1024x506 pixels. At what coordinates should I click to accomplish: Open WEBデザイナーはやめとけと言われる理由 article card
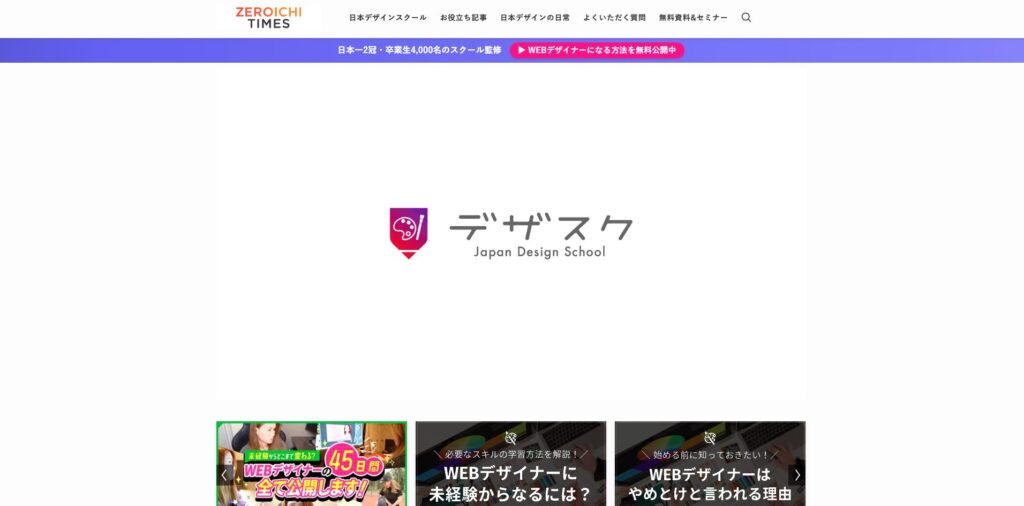click(x=710, y=464)
